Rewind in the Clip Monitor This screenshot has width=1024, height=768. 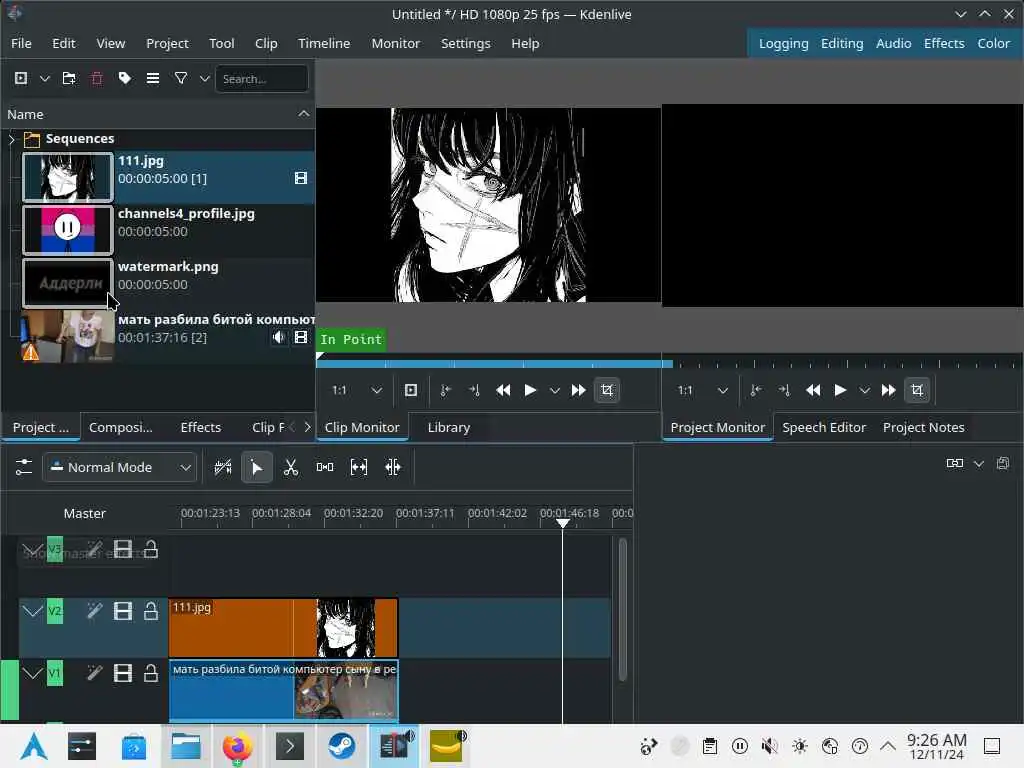click(x=503, y=390)
